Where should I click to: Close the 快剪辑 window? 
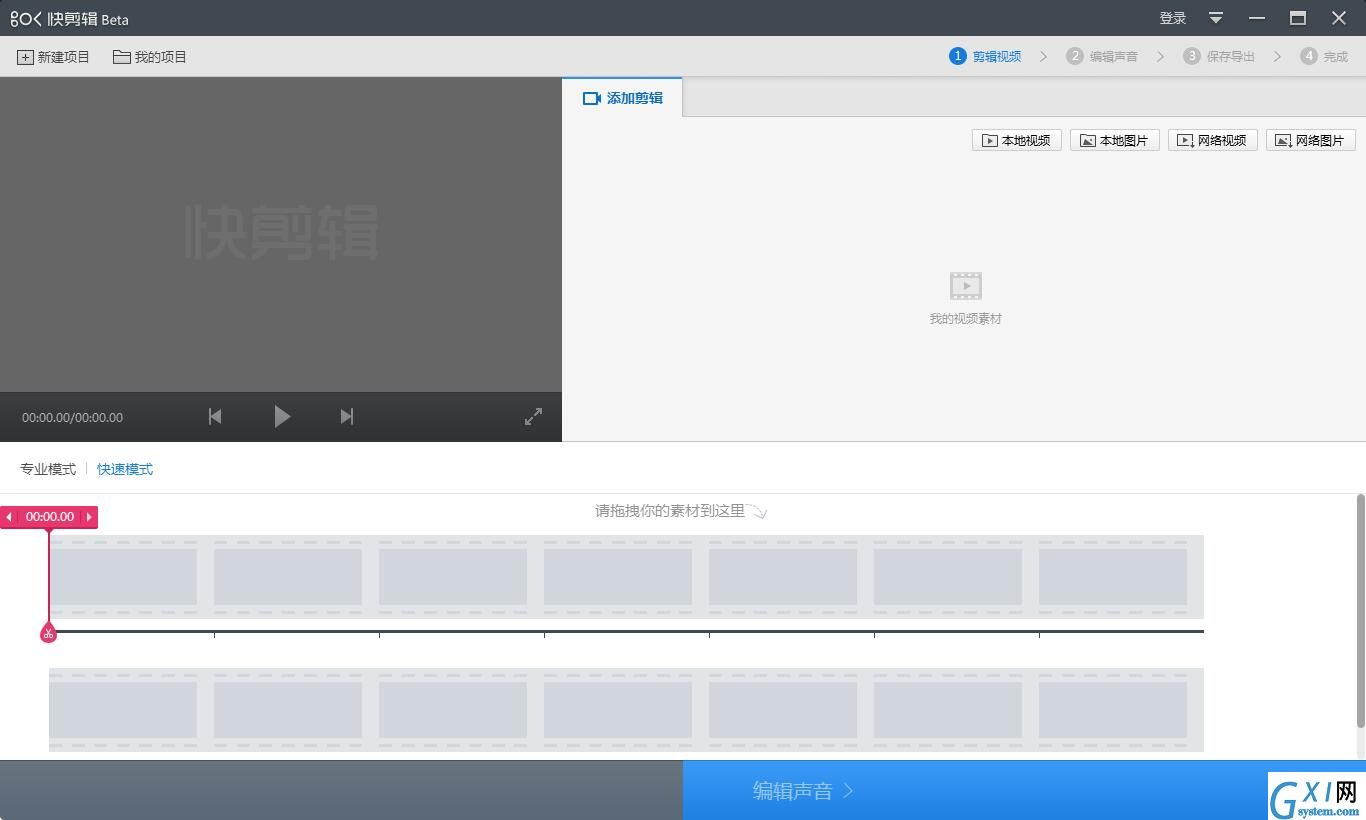point(1339,18)
